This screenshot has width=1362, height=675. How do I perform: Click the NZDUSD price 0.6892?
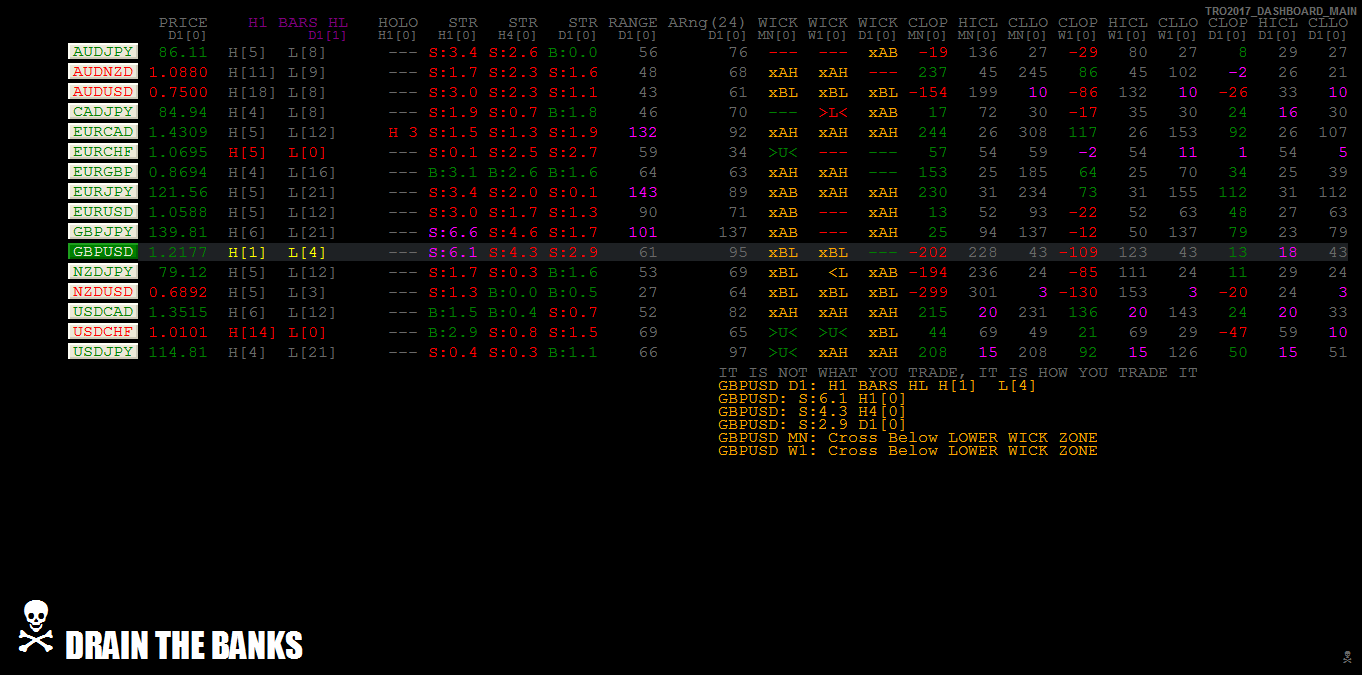click(178, 292)
